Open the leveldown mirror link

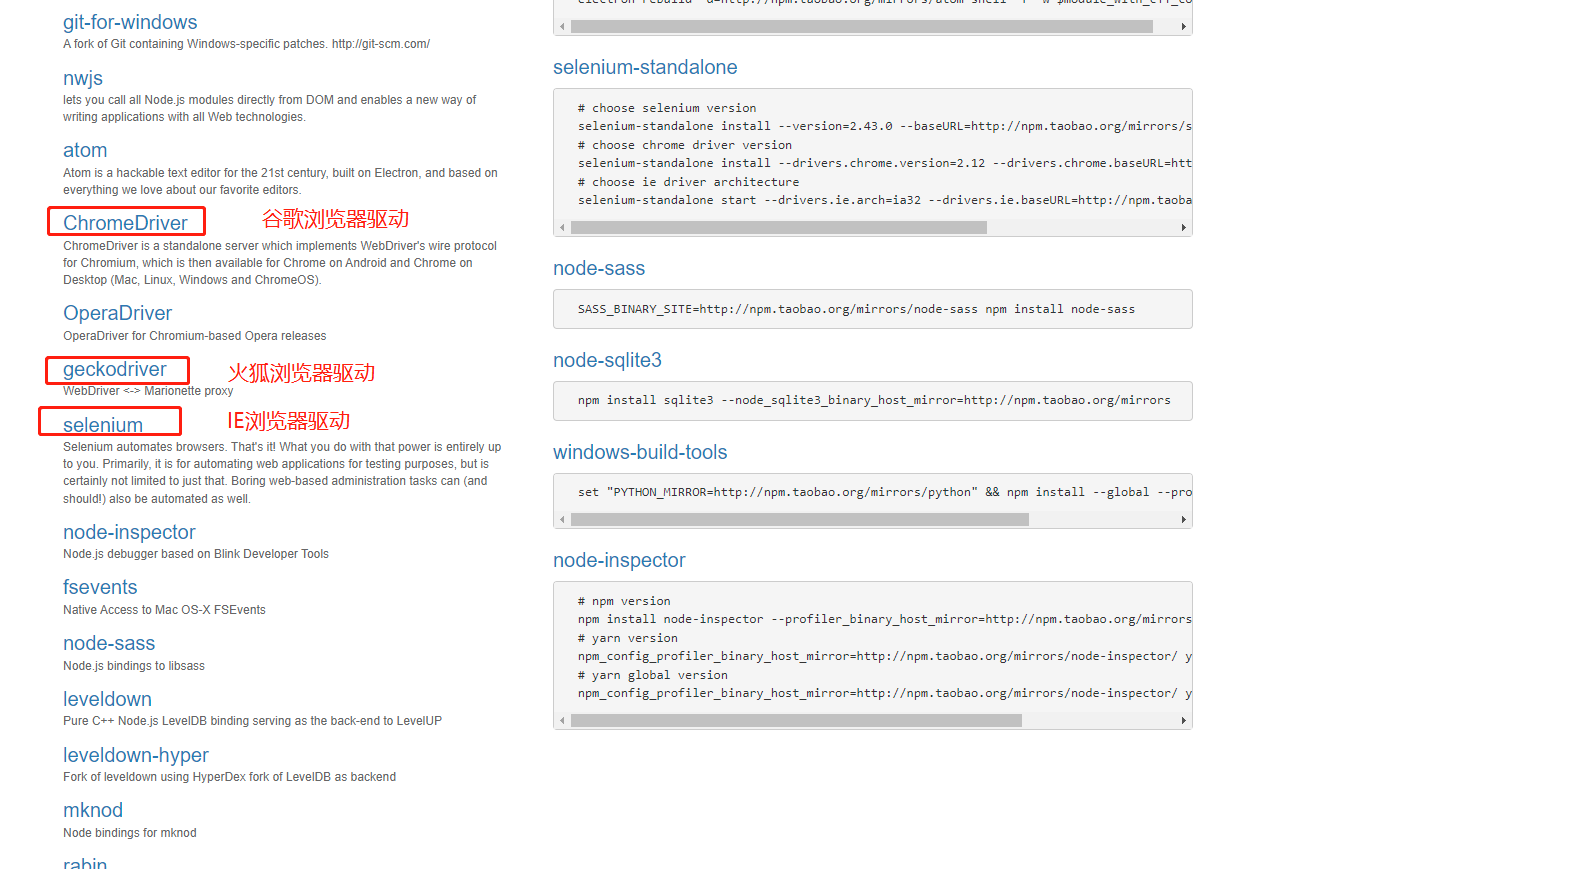(x=107, y=699)
